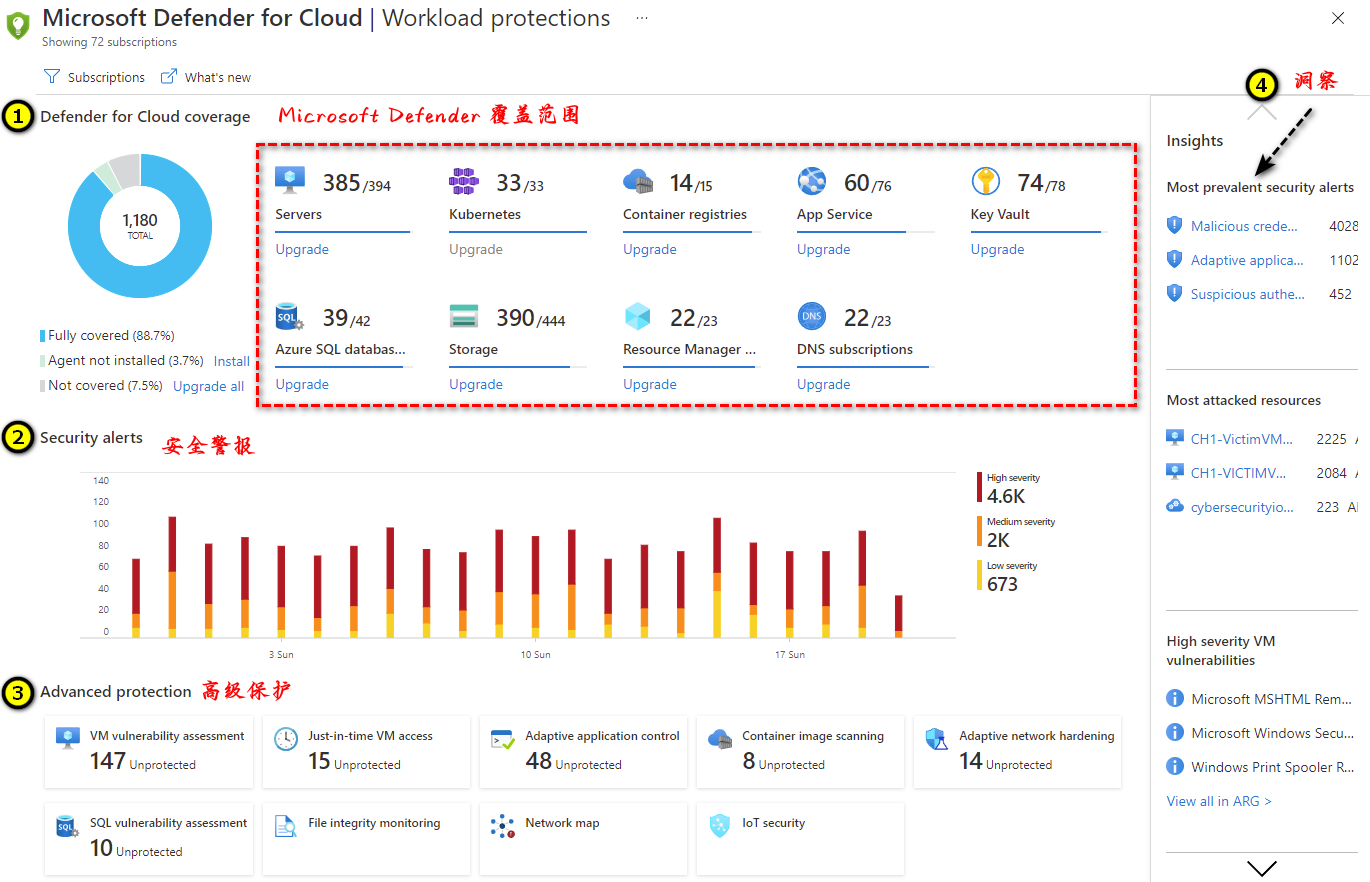
Task: Click Install link for agent not installed
Action: [x=232, y=361]
